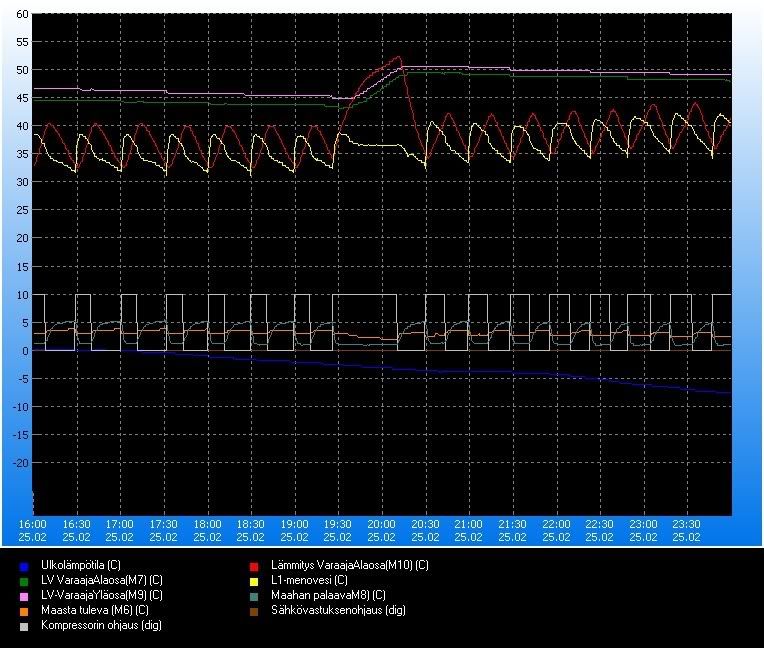Viewport: 764px width, 648px height.
Task: Click the 22:30 25.02 time axis label
Action: [x=599, y=531]
